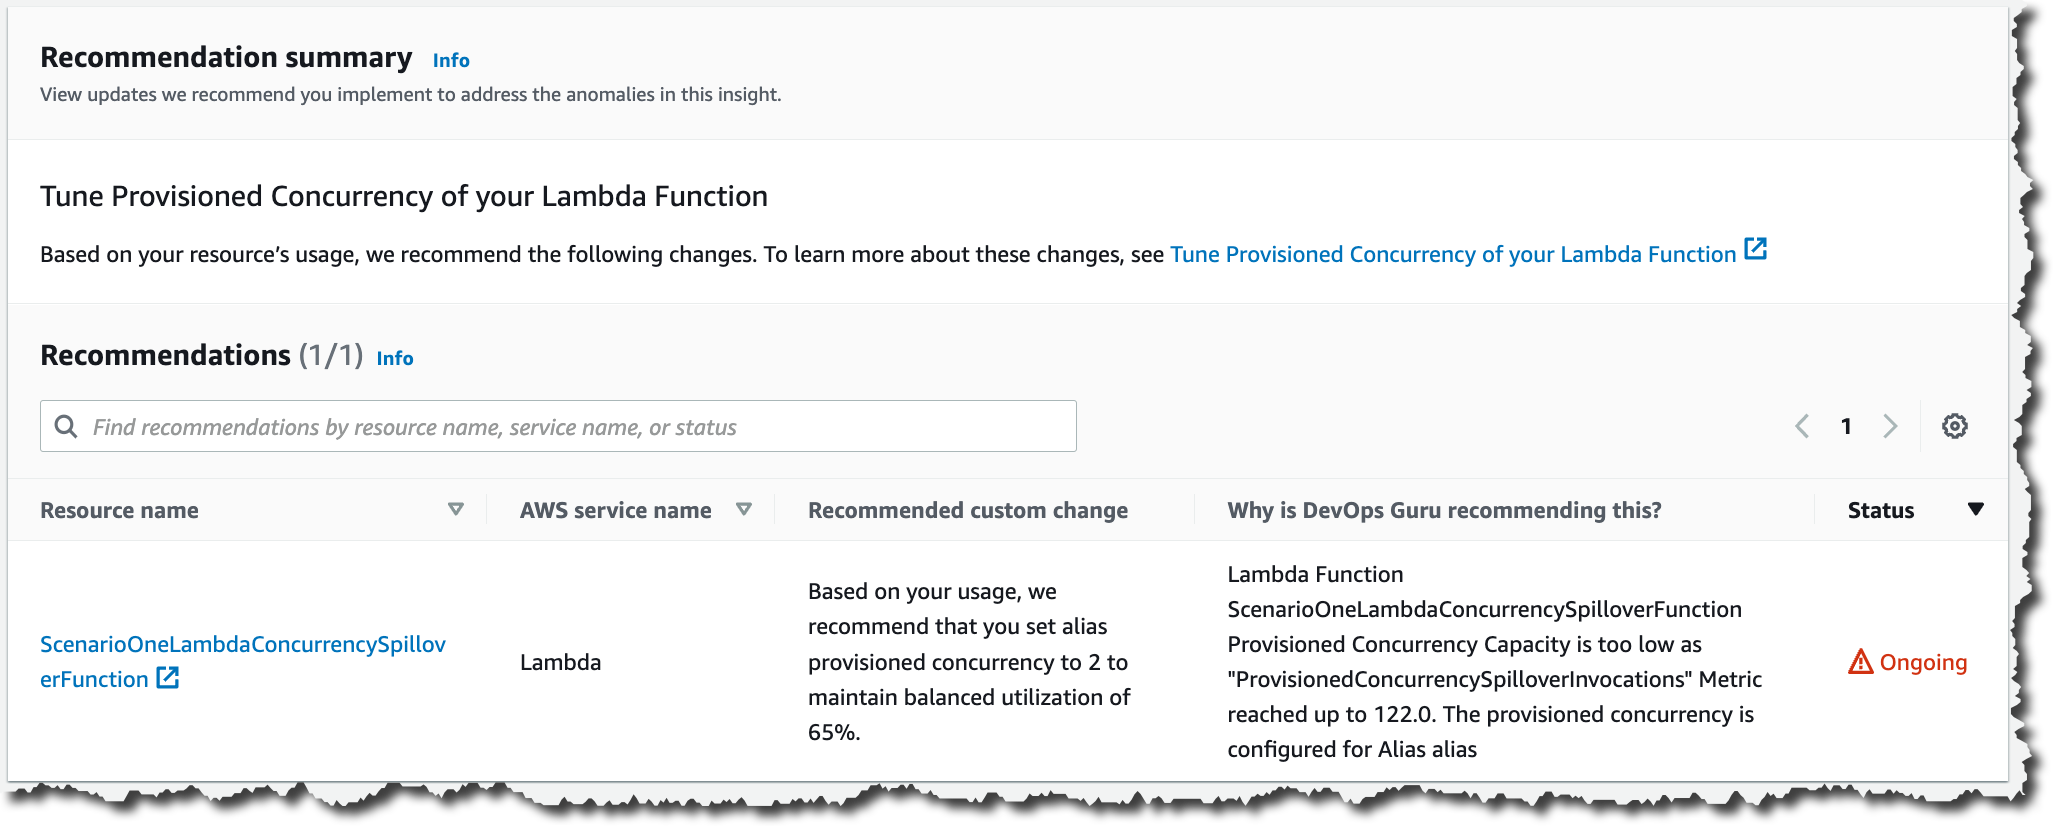Click the AWS service name header
This screenshot has height=826, width=2054.
(x=615, y=510)
